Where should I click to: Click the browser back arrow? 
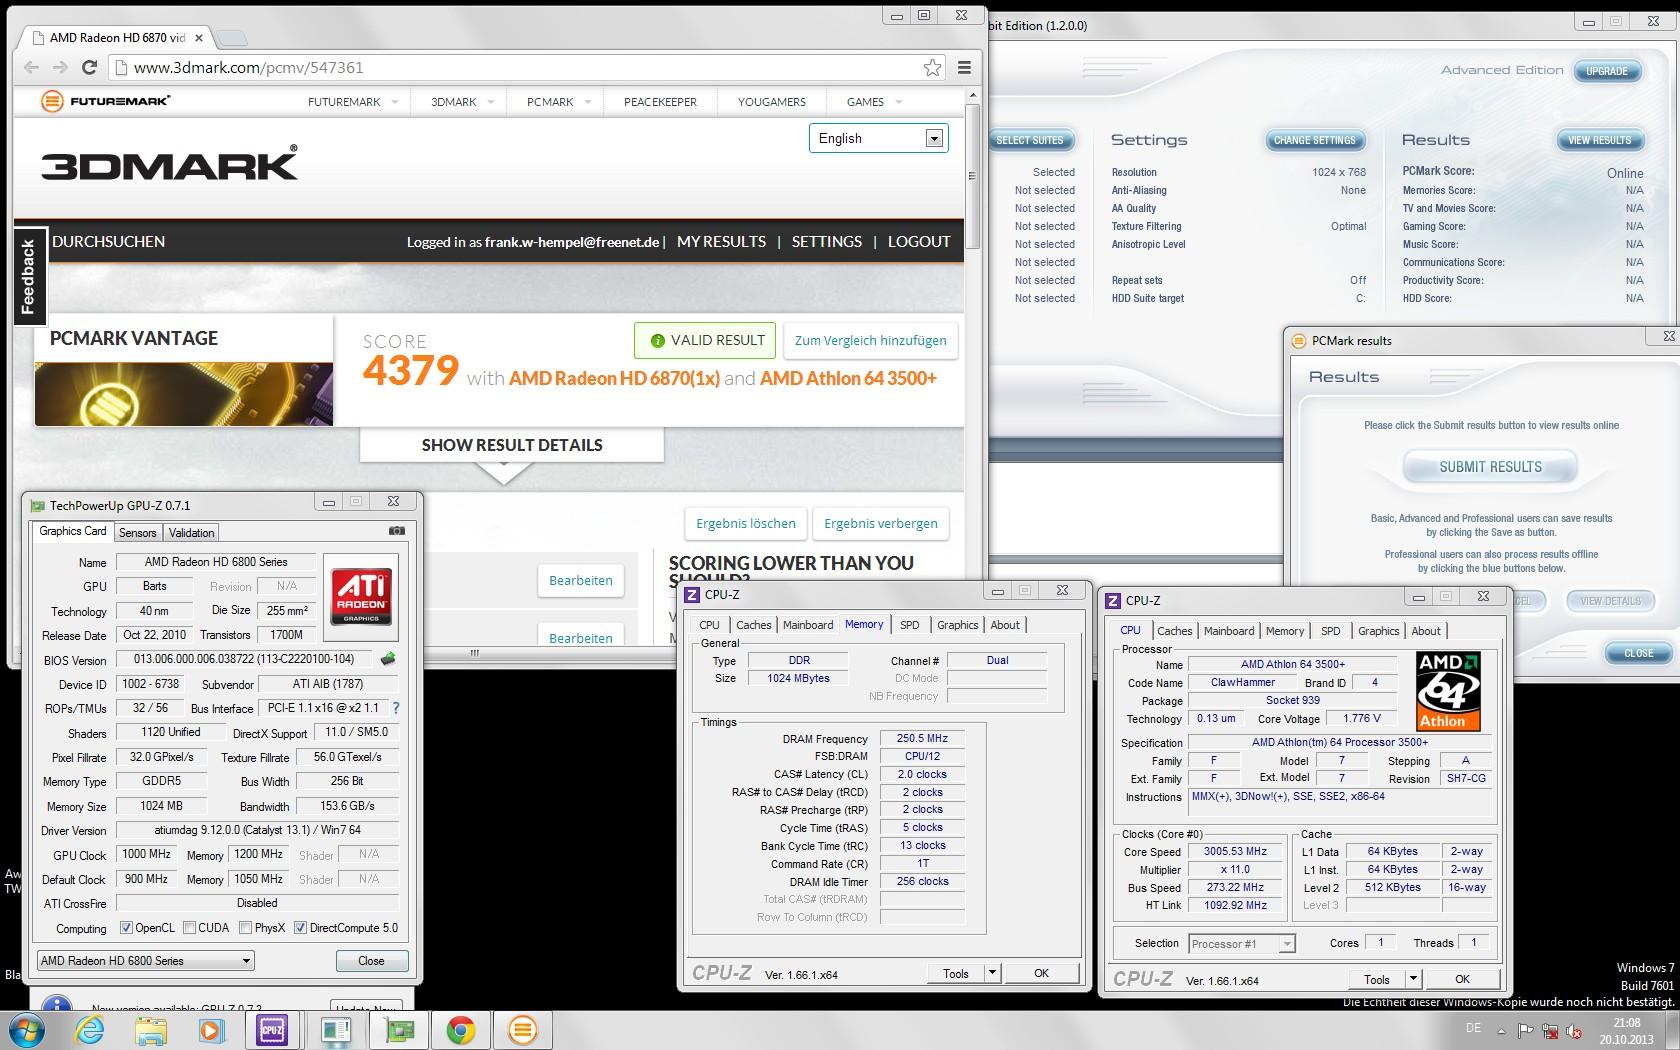pos(31,67)
